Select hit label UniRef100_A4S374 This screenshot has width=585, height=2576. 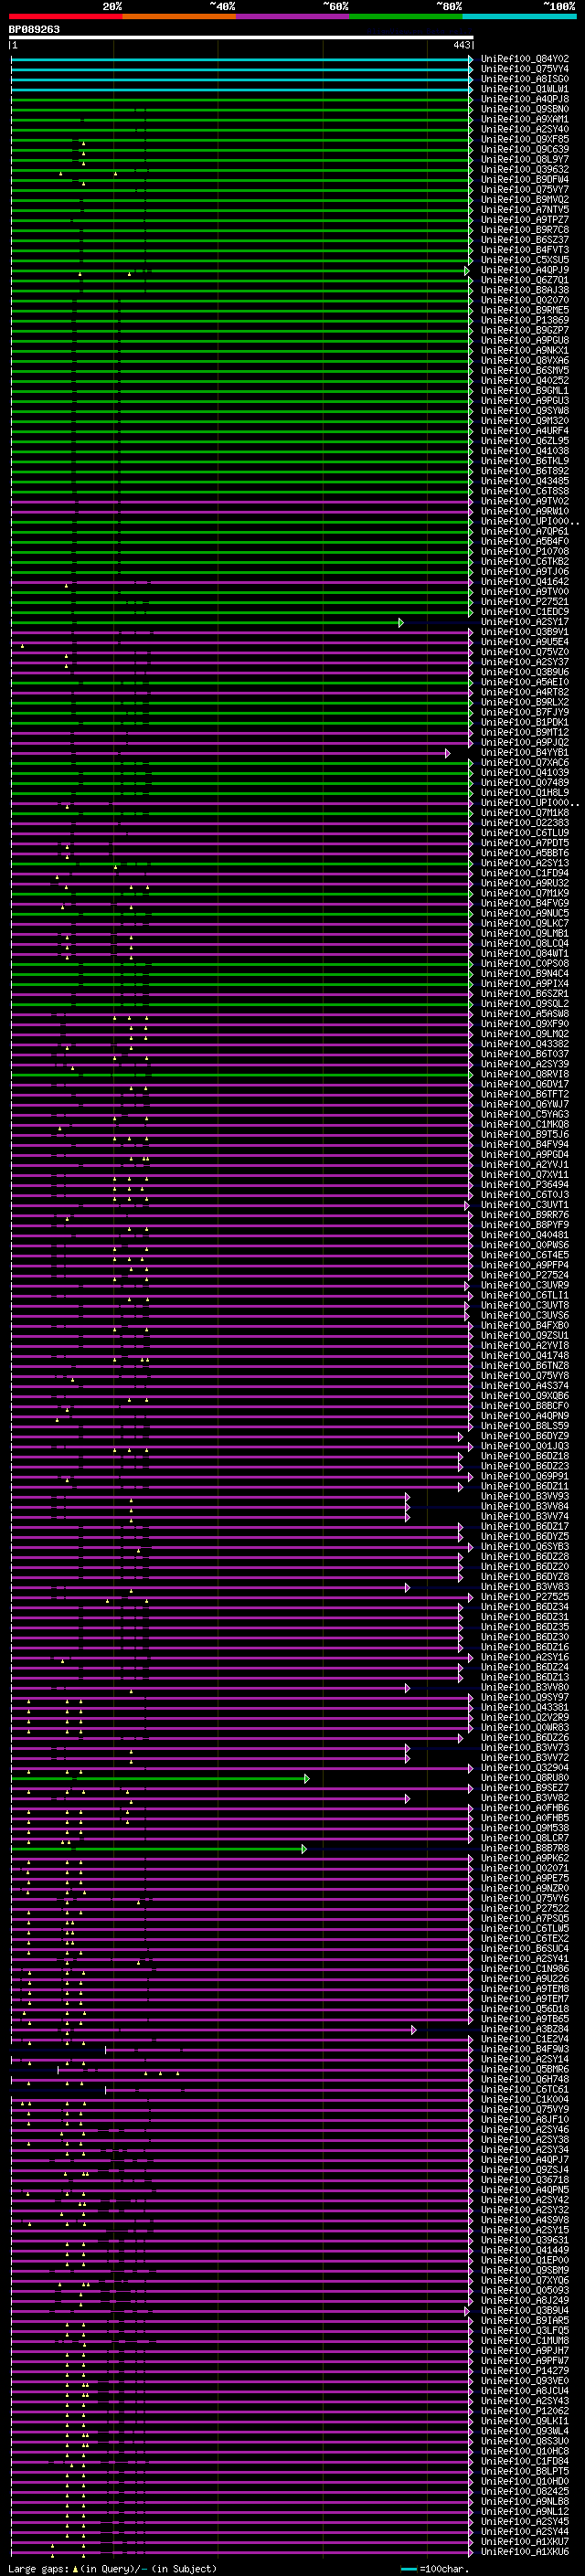pyautogui.click(x=525, y=1385)
